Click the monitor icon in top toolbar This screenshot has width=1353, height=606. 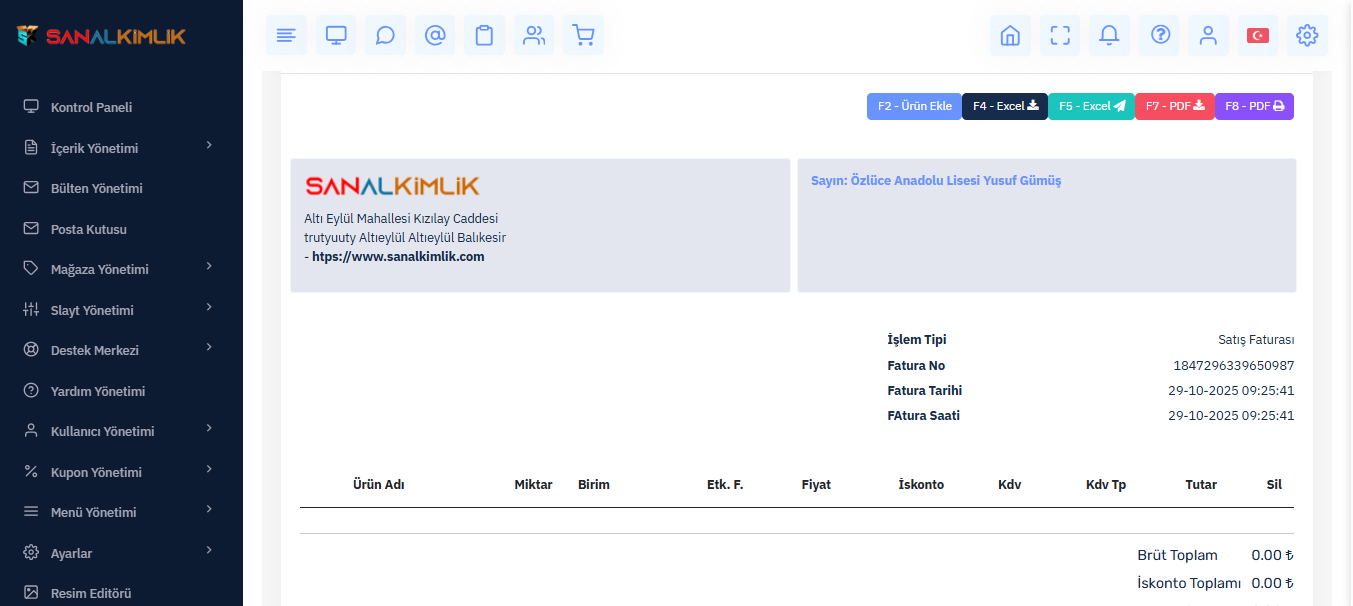coord(336,35)
